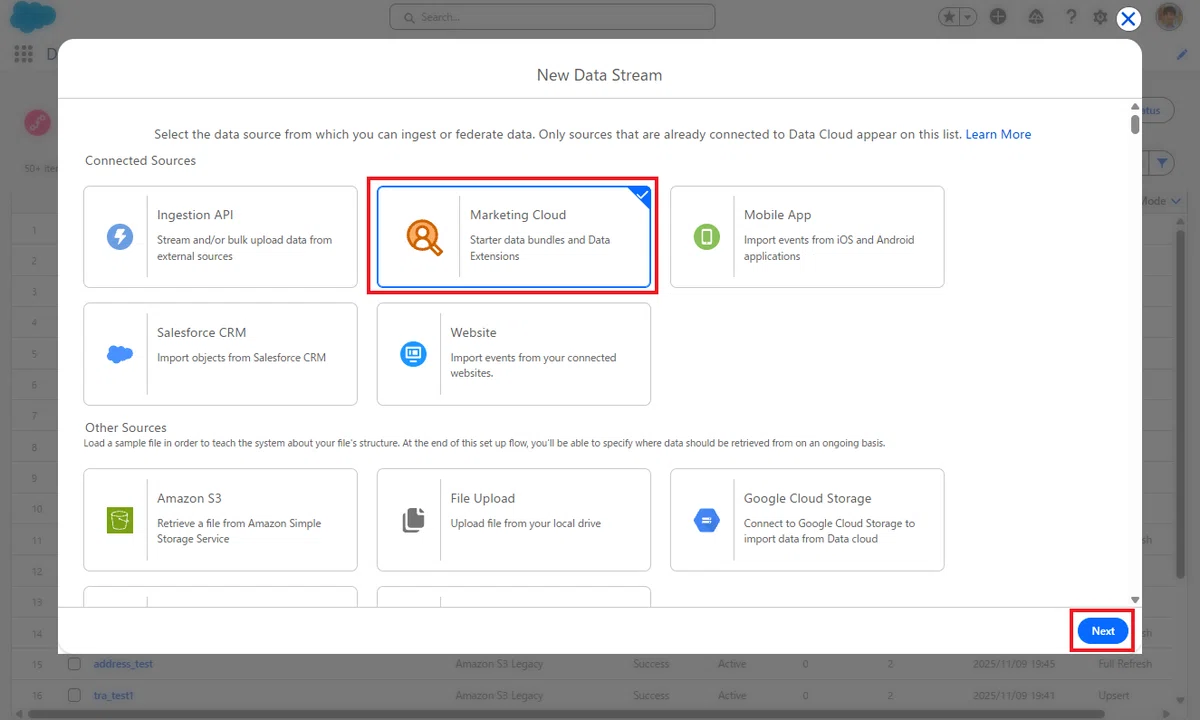
Task: Check the address_test row checkbox
Action: 74,664
